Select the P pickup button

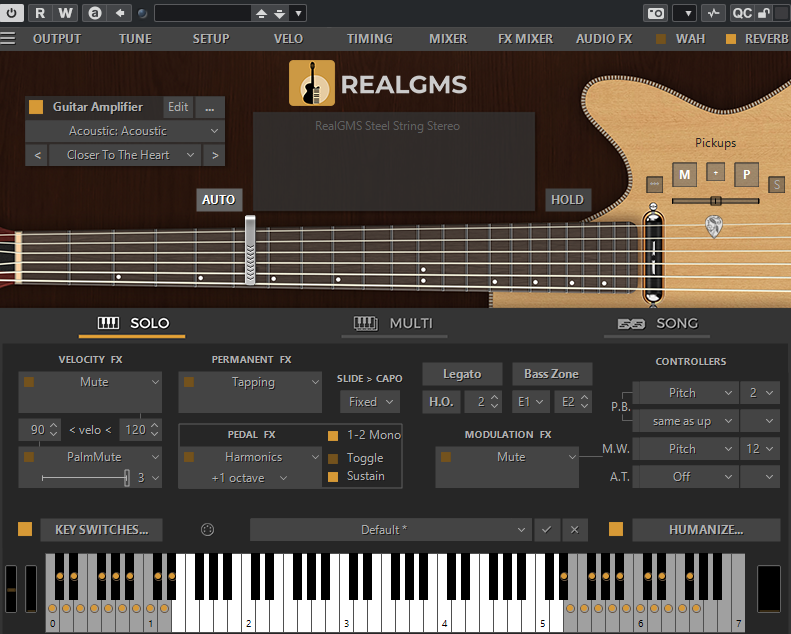tap(746, 175)
